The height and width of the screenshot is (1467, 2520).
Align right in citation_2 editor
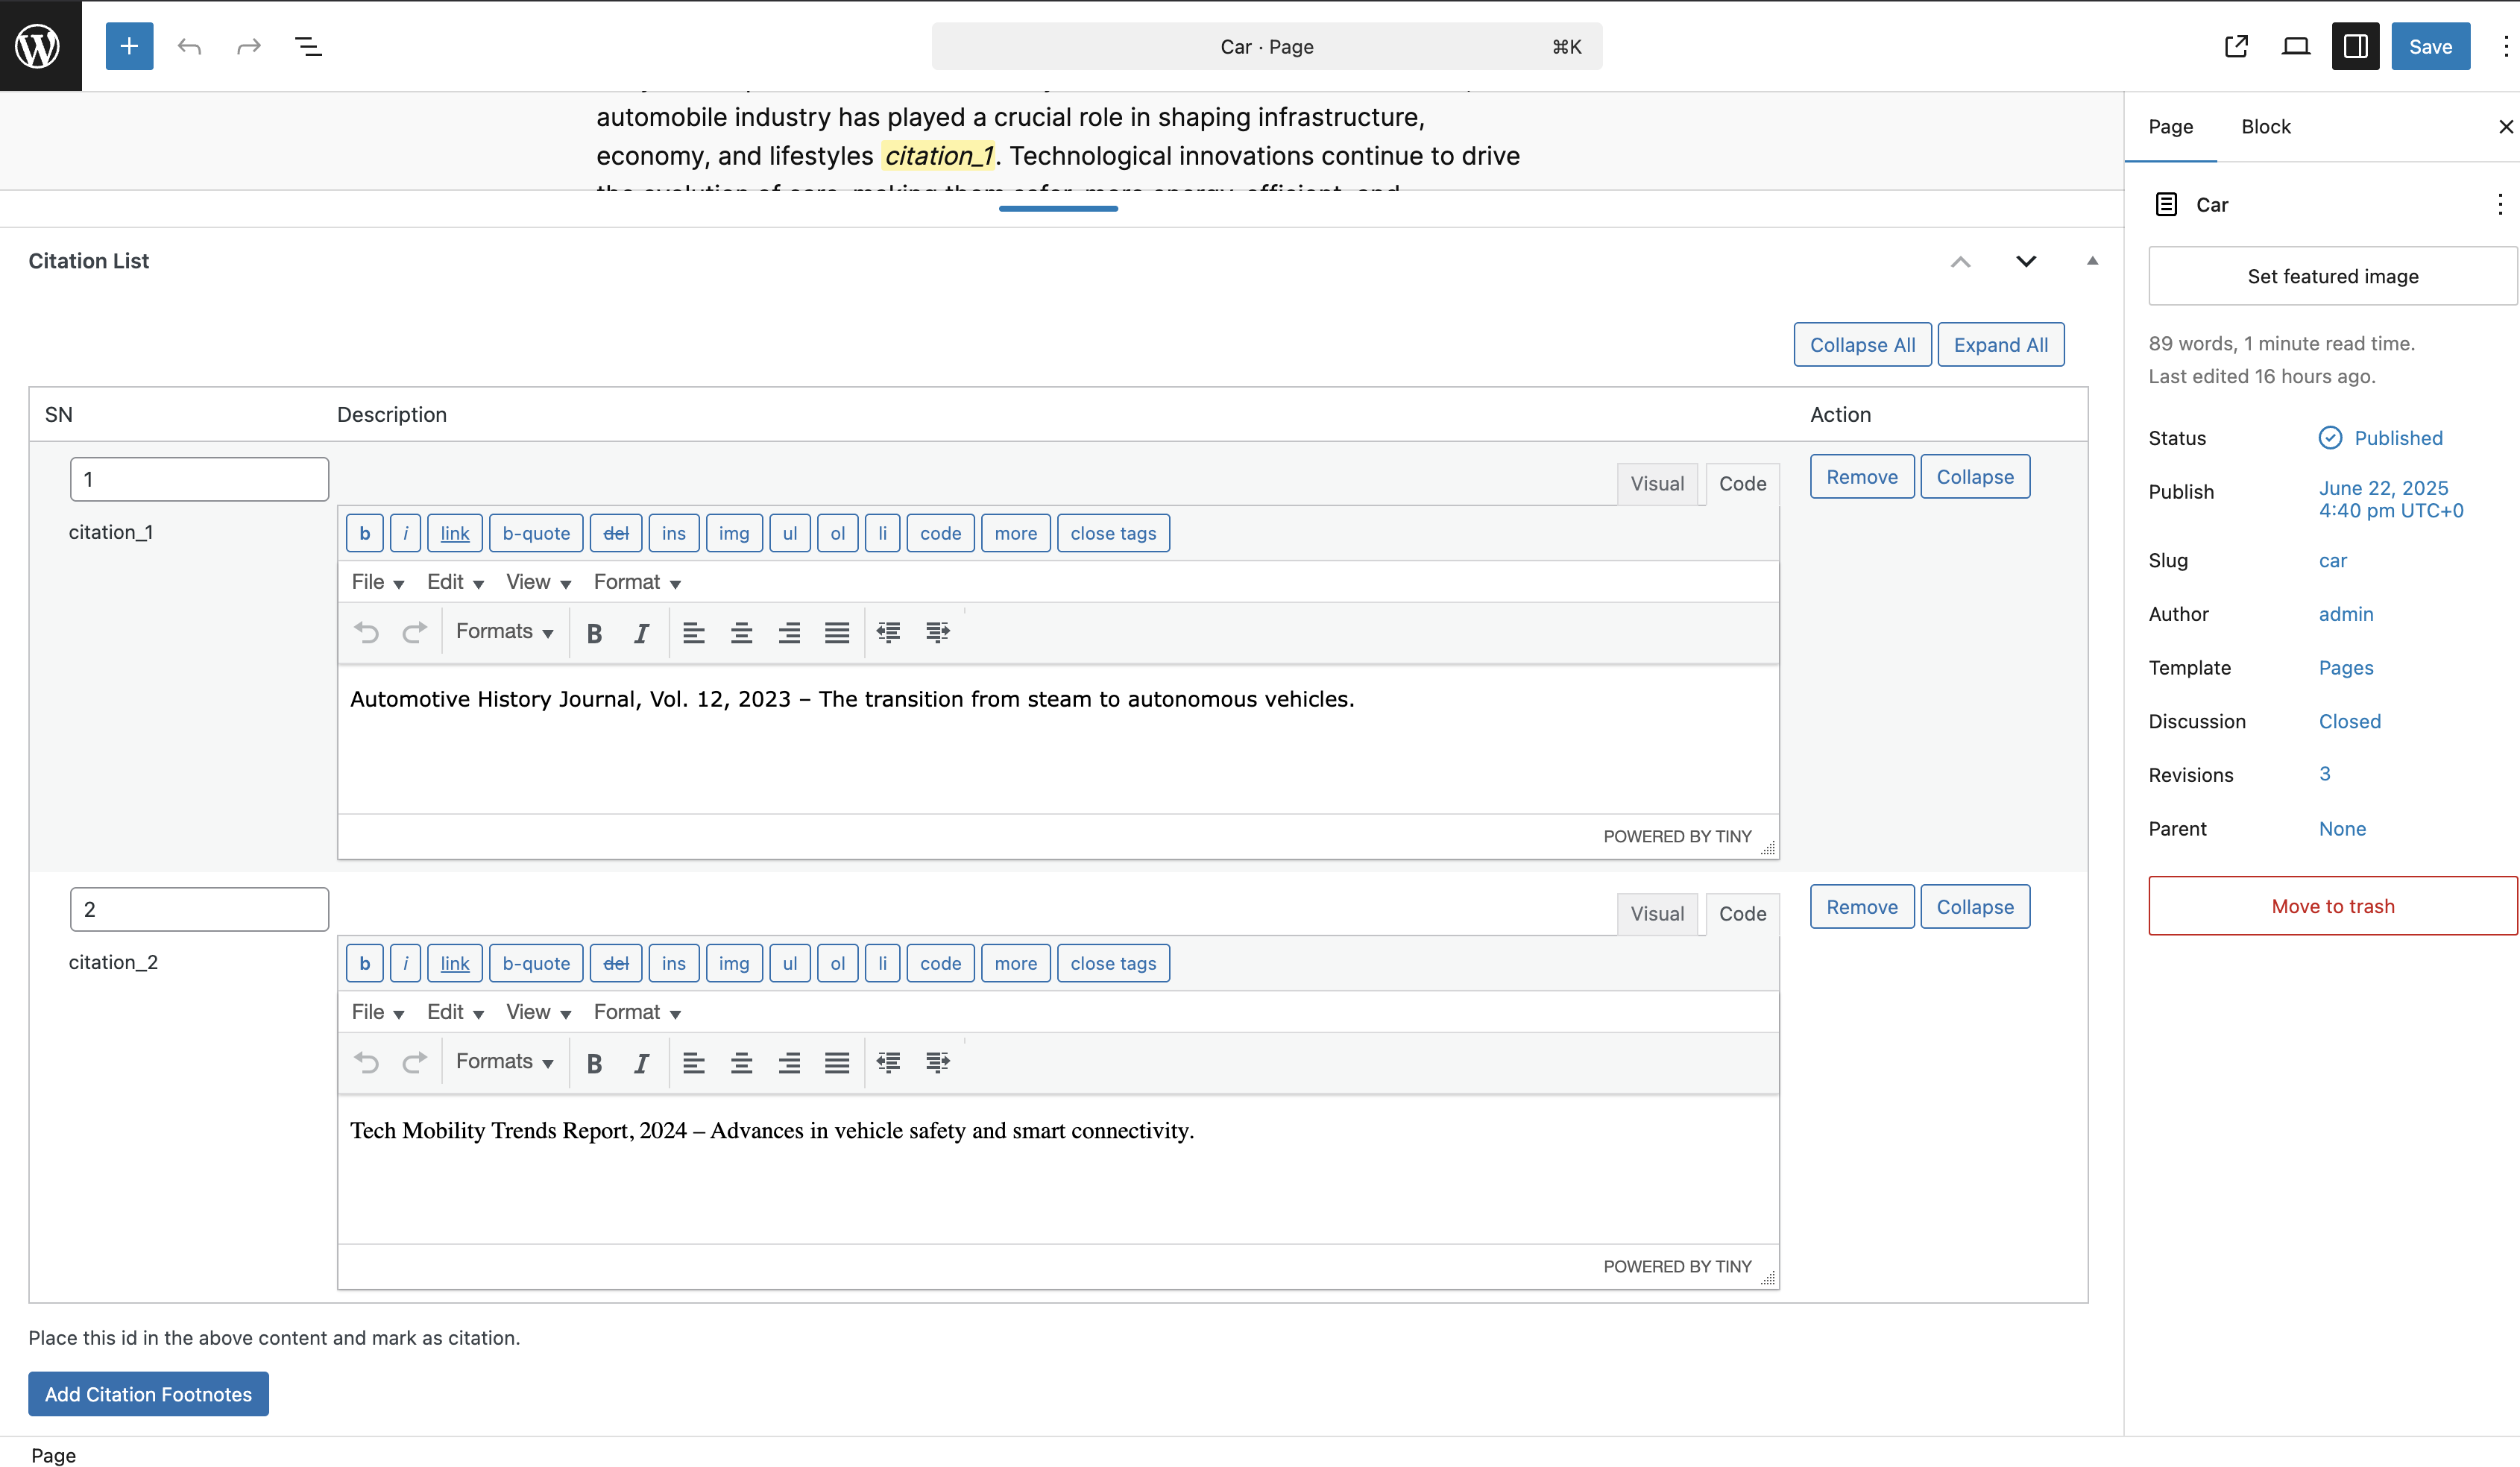pos(789,1063)
